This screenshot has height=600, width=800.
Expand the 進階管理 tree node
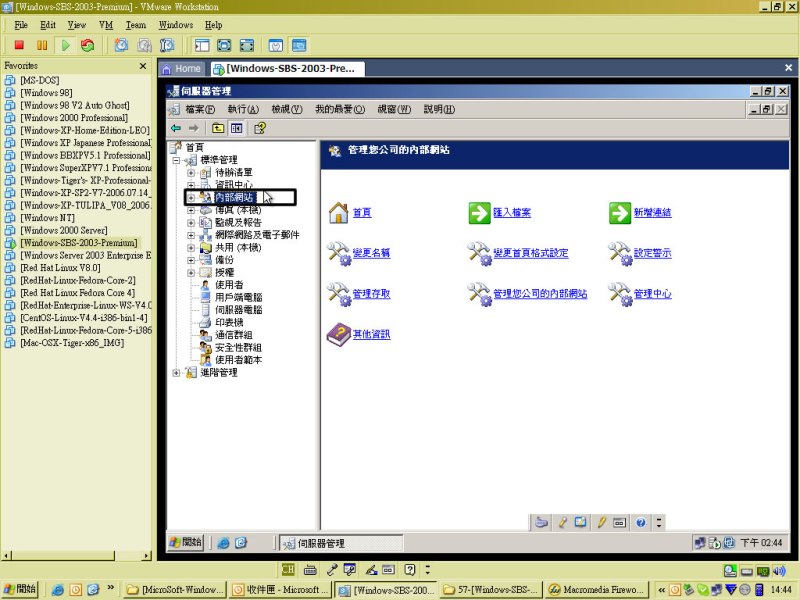[x=176, y=373]
